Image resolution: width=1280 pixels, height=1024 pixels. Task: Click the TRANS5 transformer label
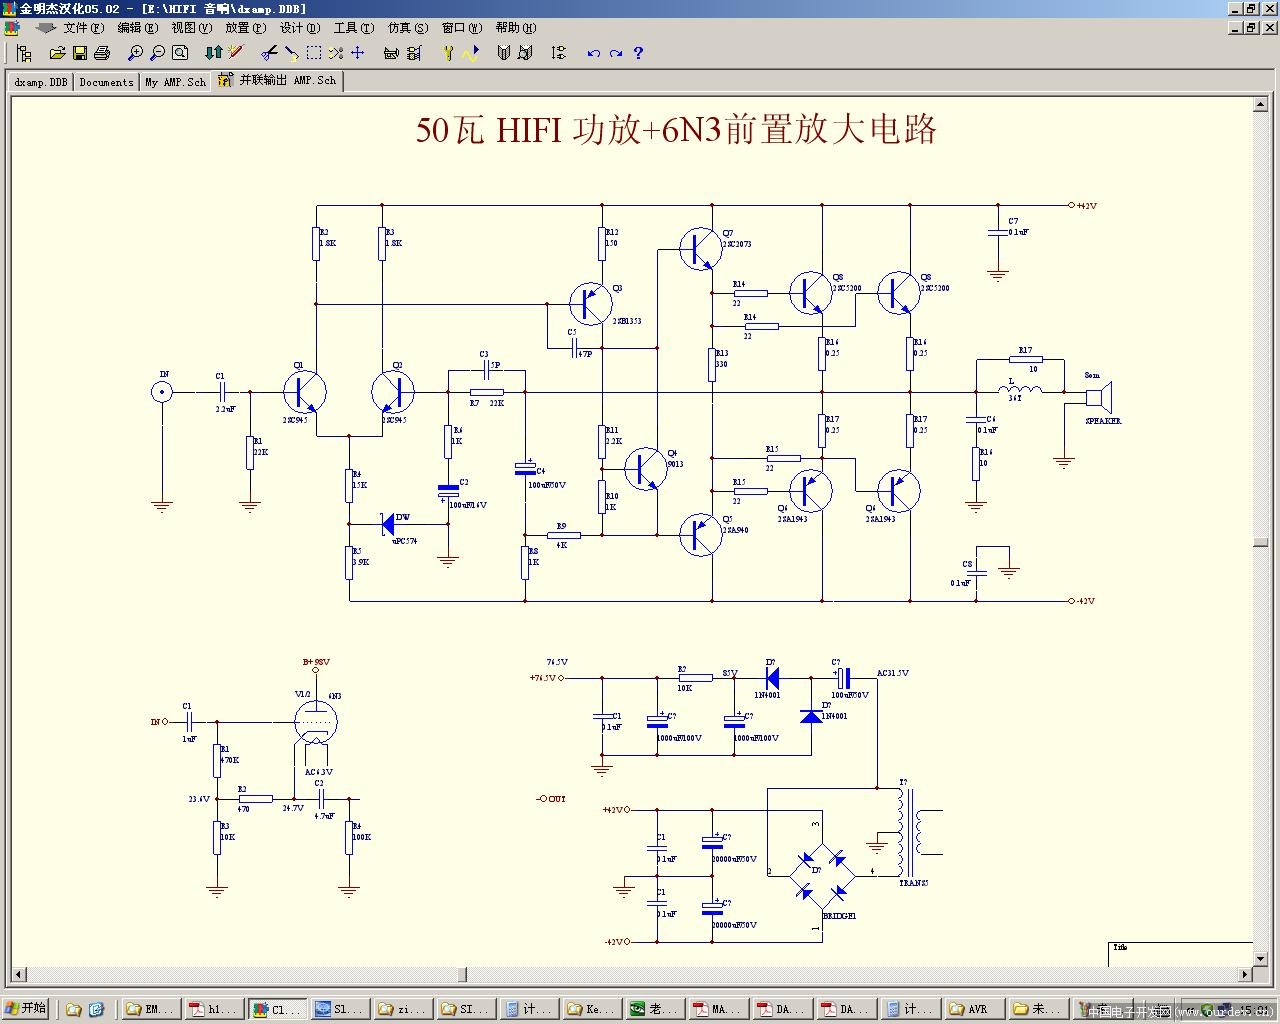tap(913, 883)
